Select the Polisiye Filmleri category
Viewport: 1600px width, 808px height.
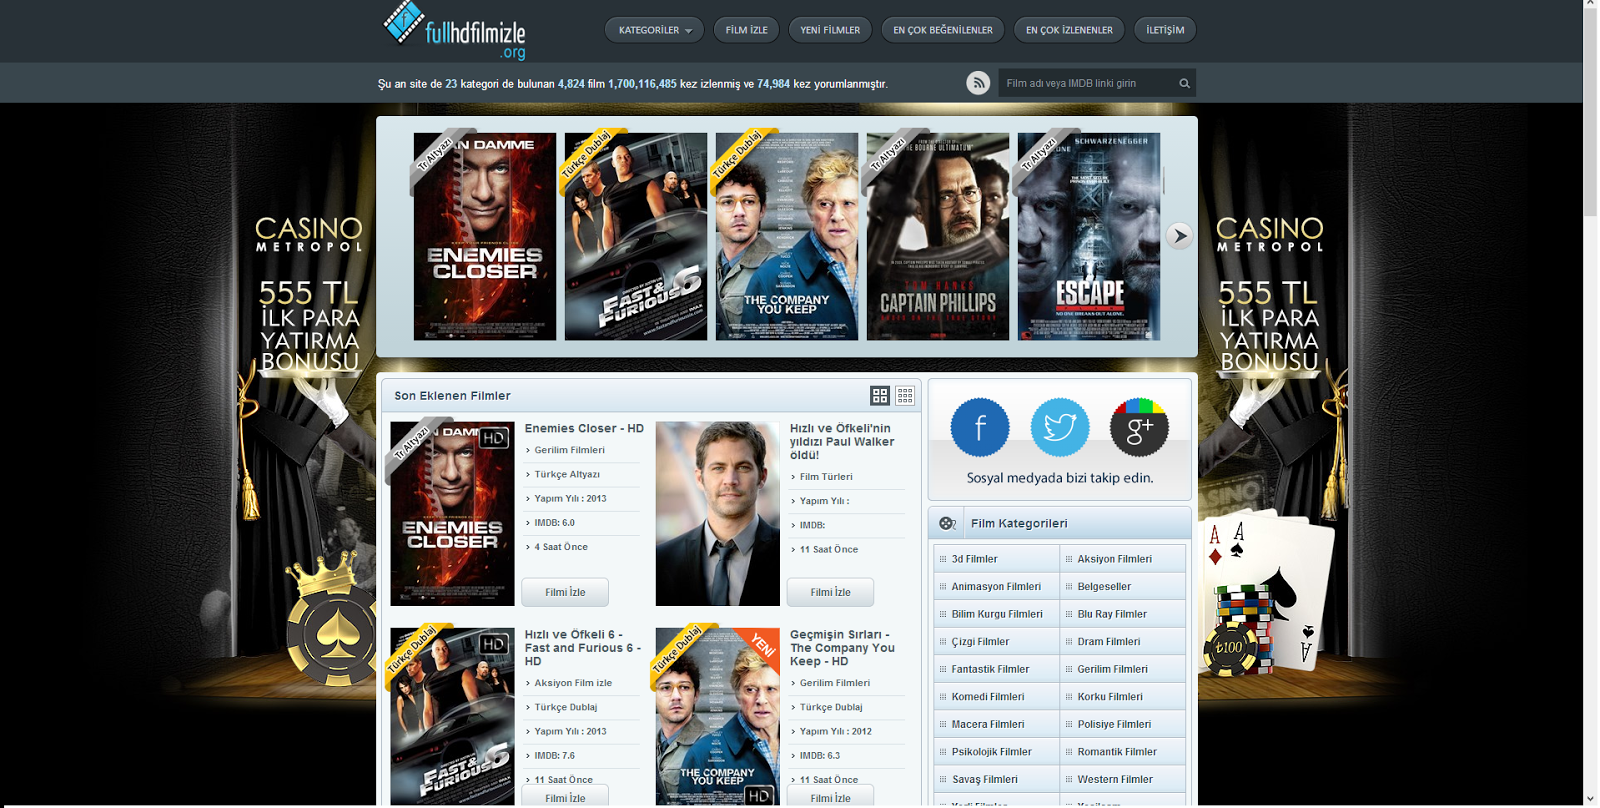(x=1122, y=724)
